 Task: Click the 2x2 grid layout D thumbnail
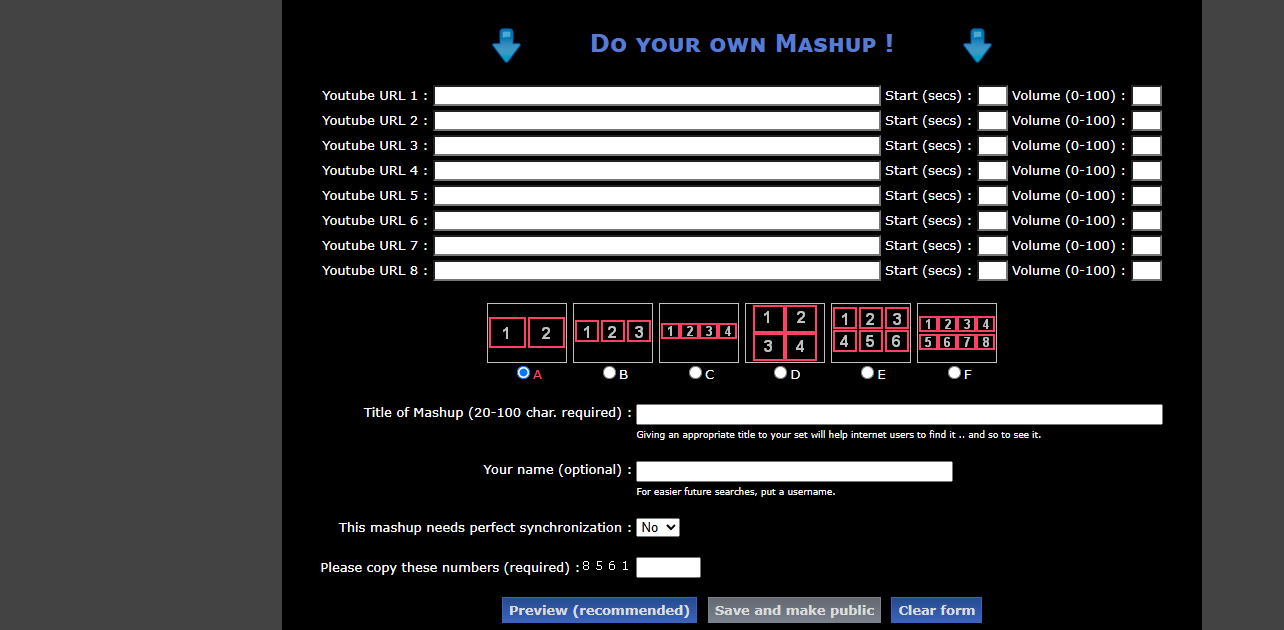pos(784,333)
